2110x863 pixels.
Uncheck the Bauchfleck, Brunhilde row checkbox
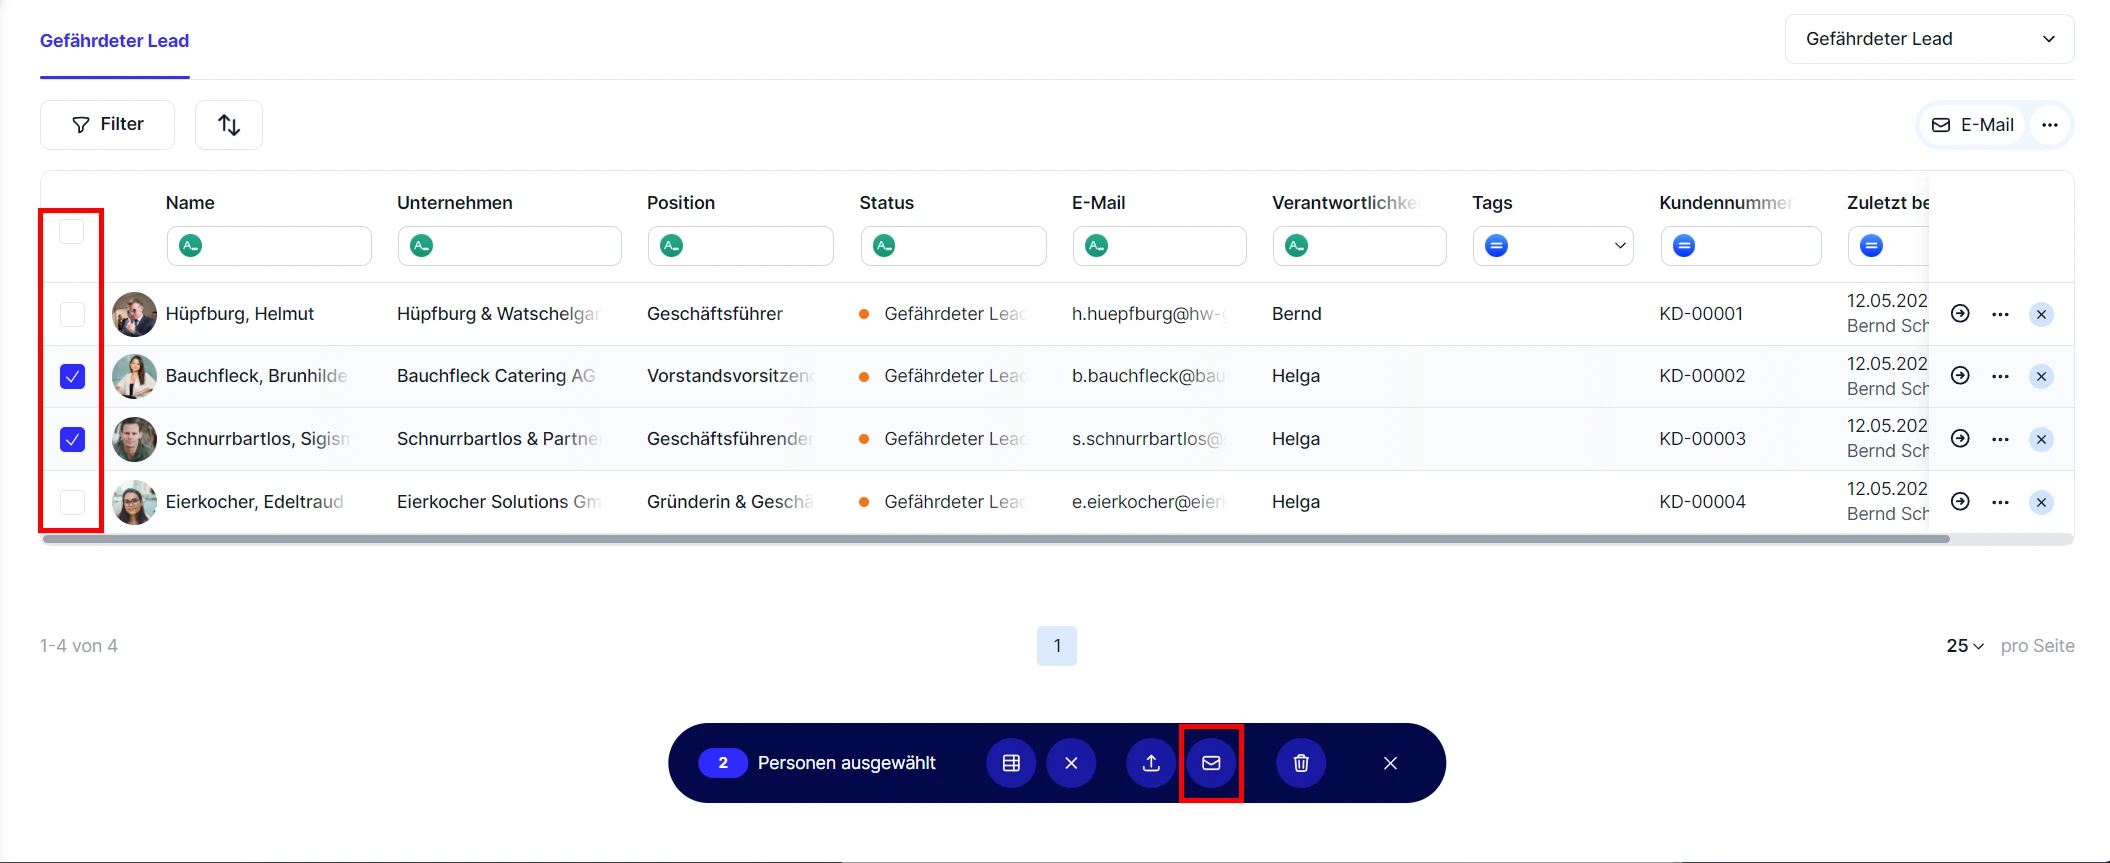[72, 376]
